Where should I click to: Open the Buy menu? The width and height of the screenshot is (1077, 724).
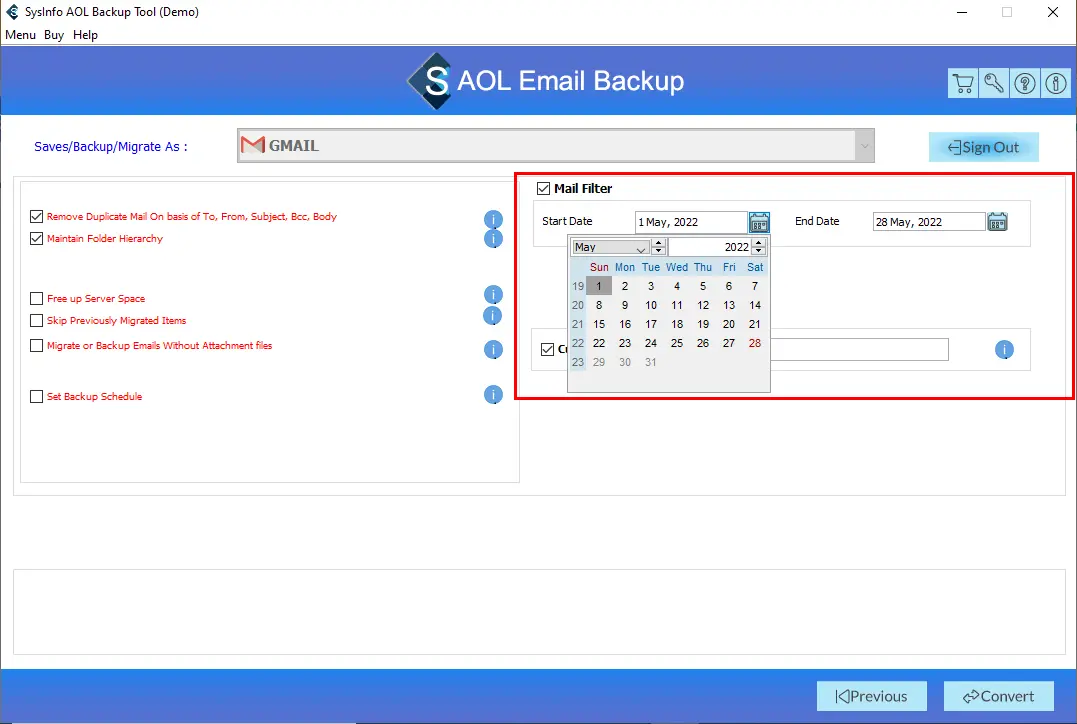(54, 34)
